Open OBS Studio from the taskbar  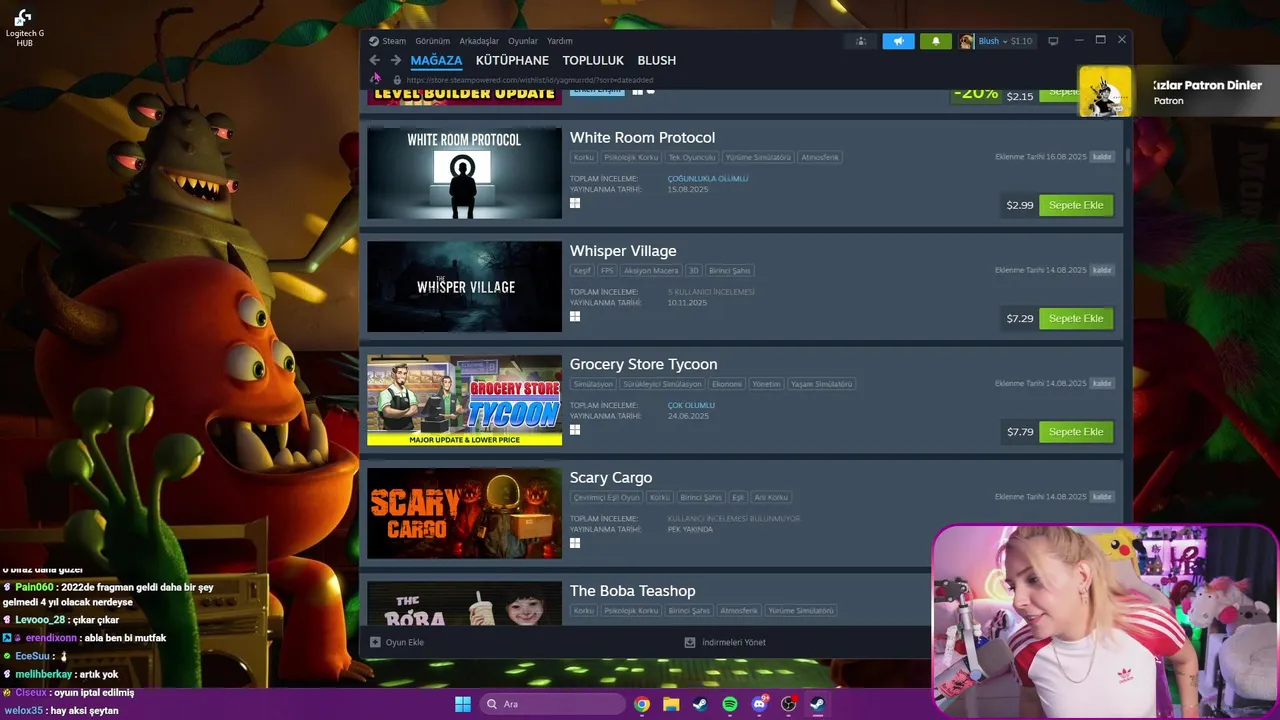pos(788,704)
